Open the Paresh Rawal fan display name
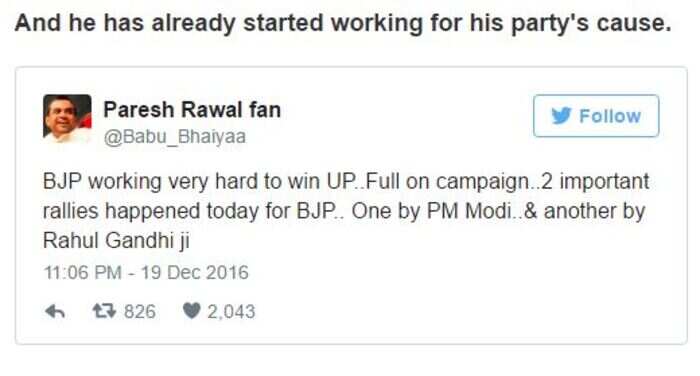This screenshot has height=376, width=700. click(192, 109)
